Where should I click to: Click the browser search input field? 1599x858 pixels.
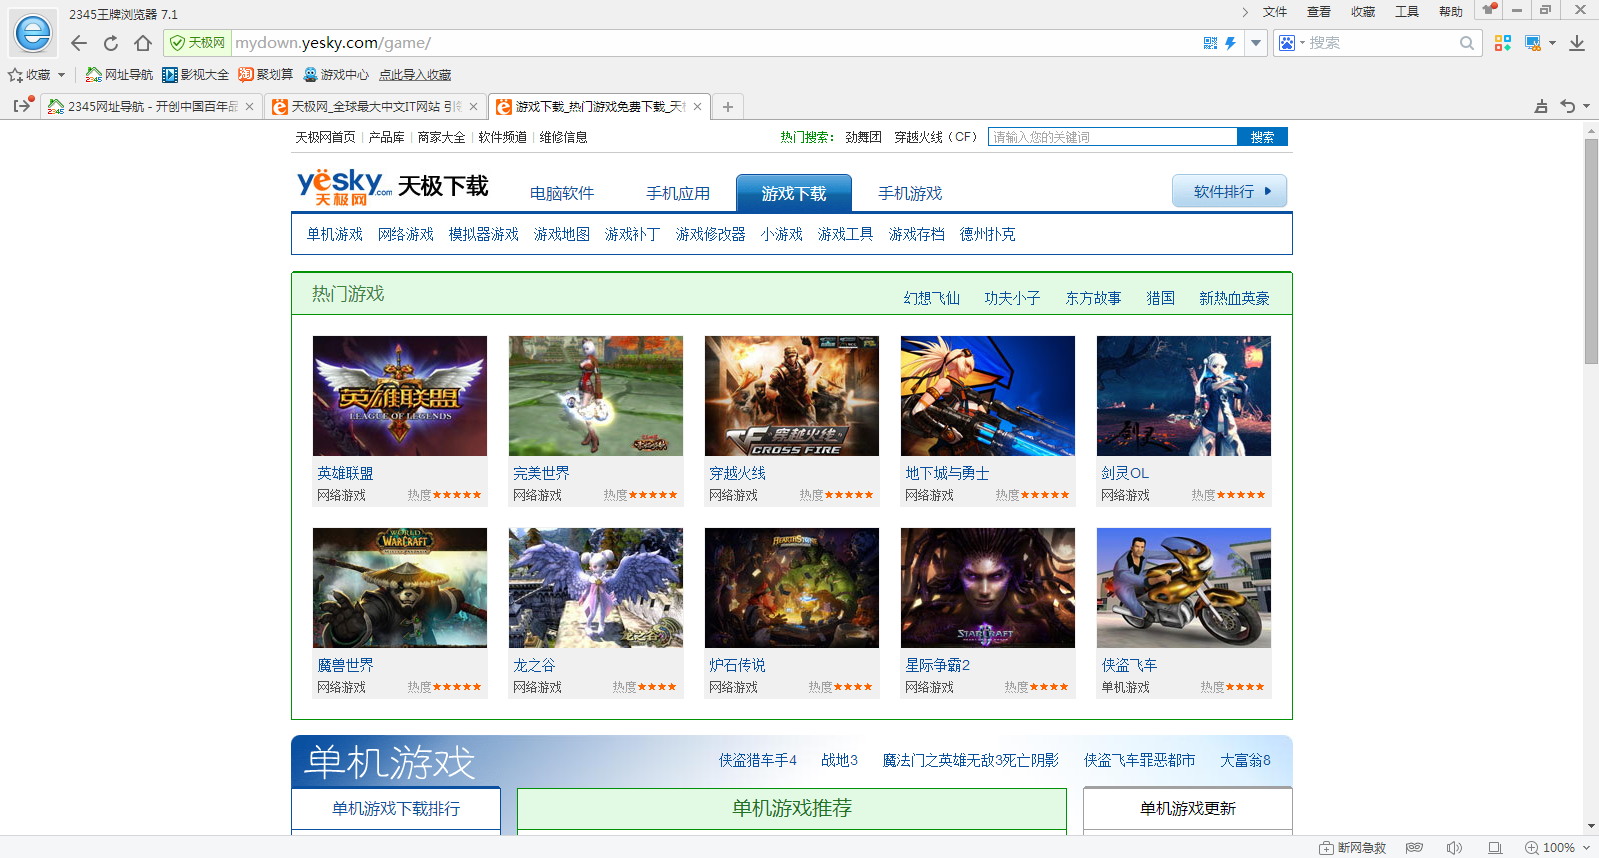(x=1381, y=43)
